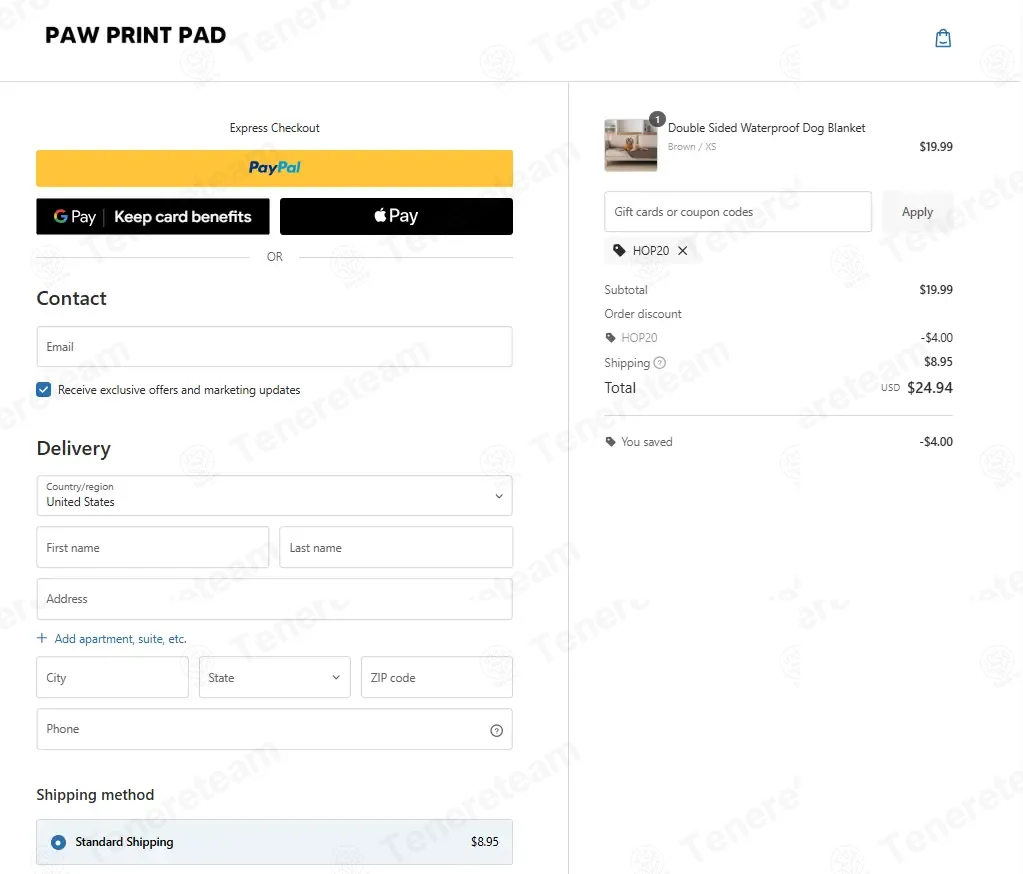Click the Express Checkout heading
1023x874 pixels.
[x=275, y=128]
